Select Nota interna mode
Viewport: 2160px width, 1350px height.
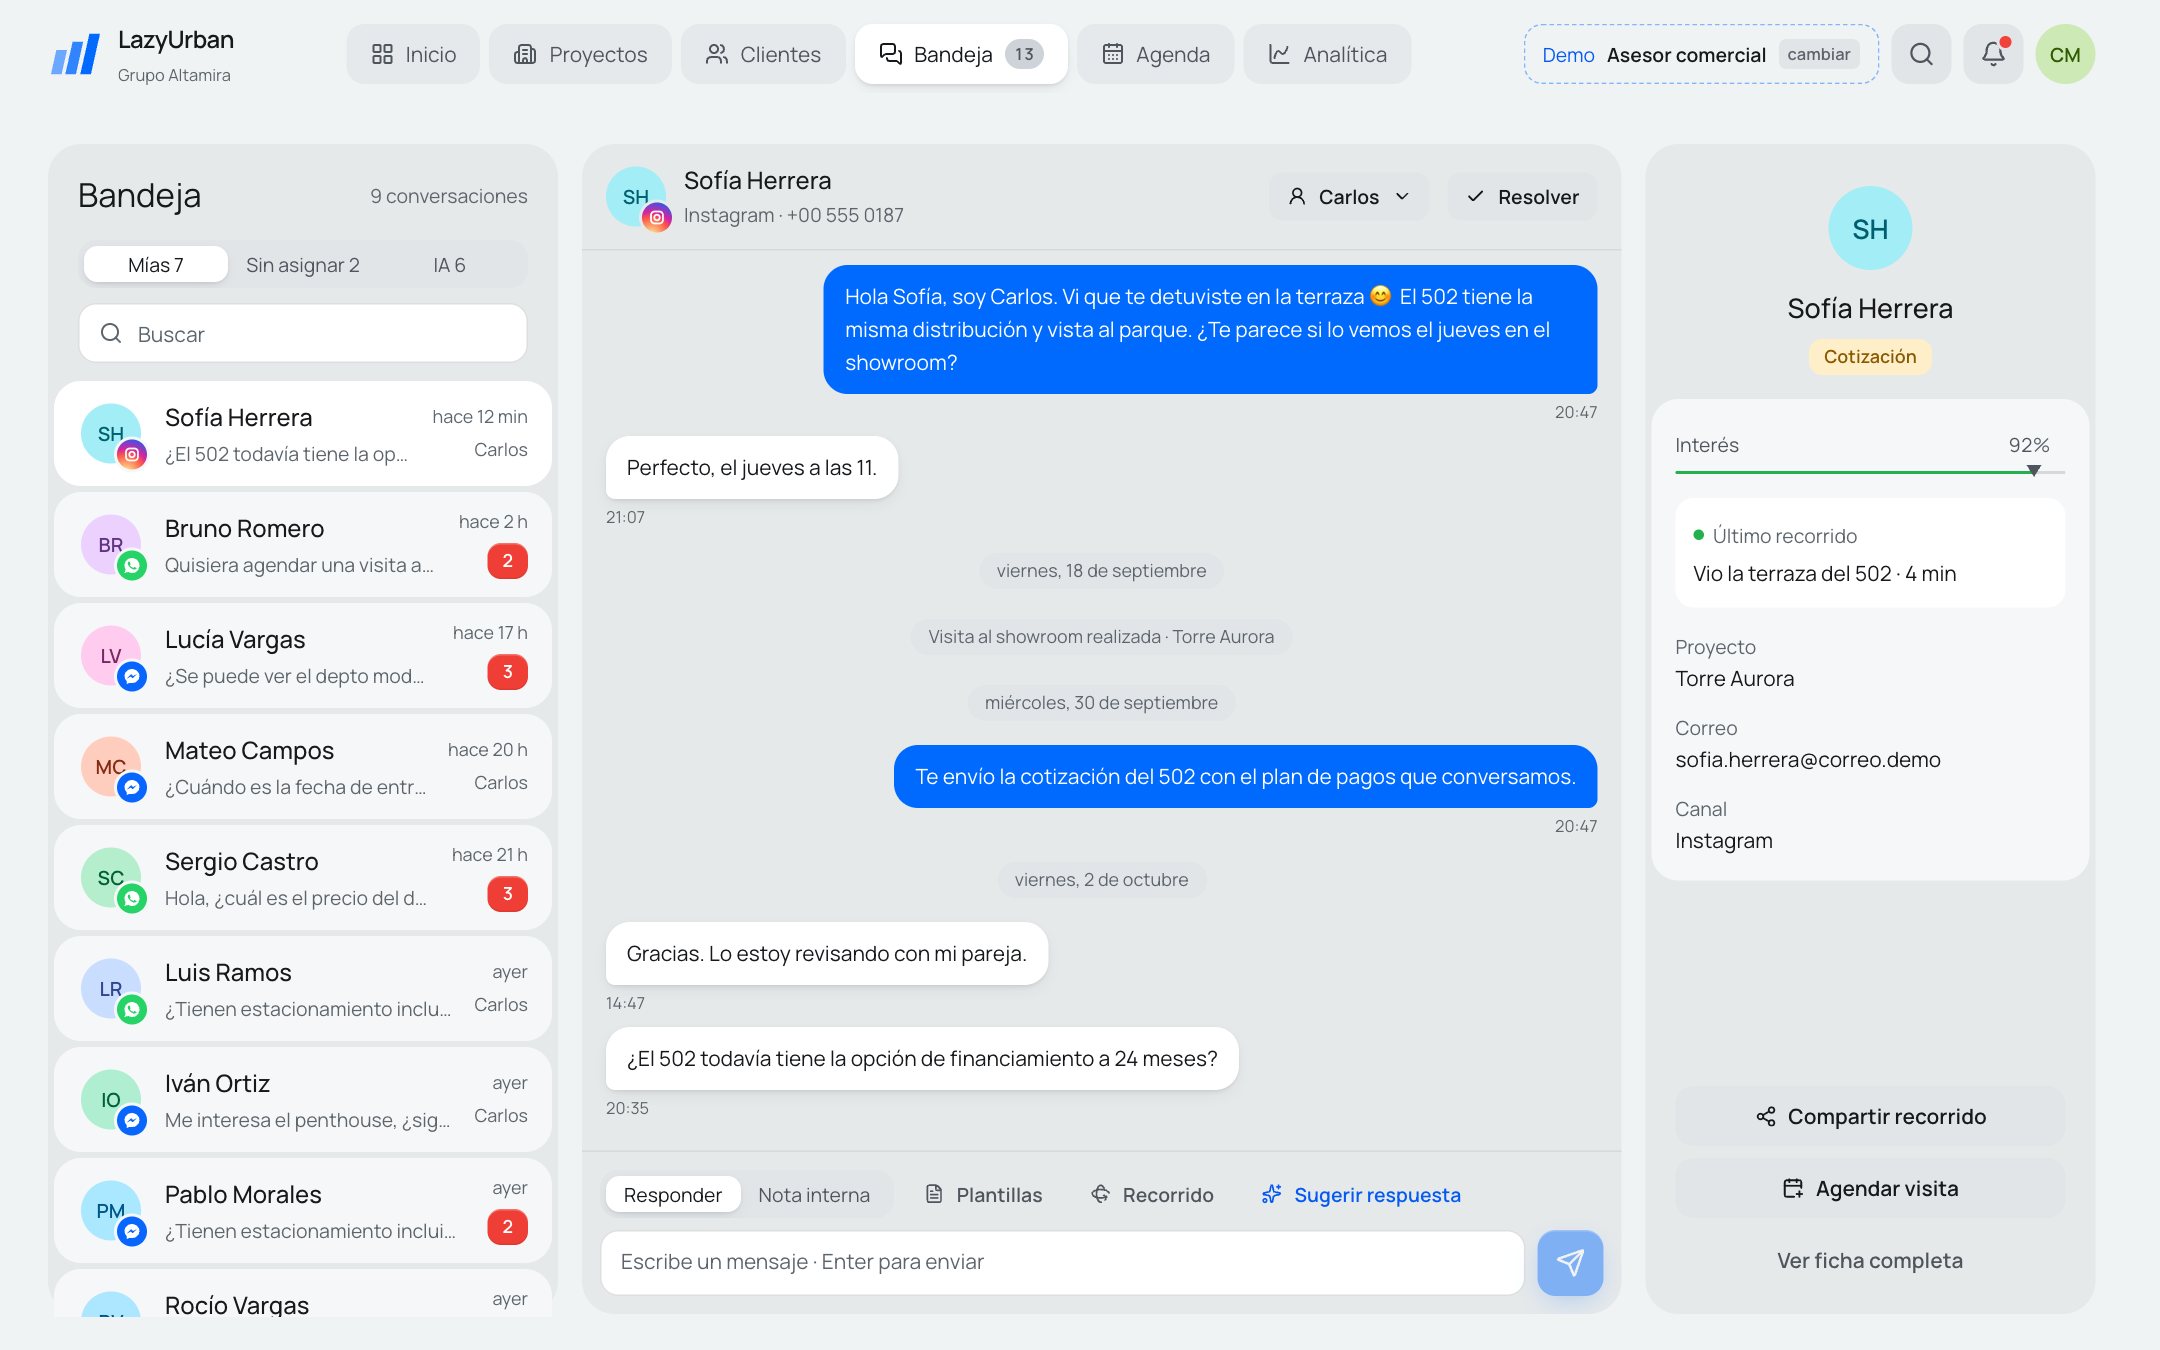point(814,1195)
